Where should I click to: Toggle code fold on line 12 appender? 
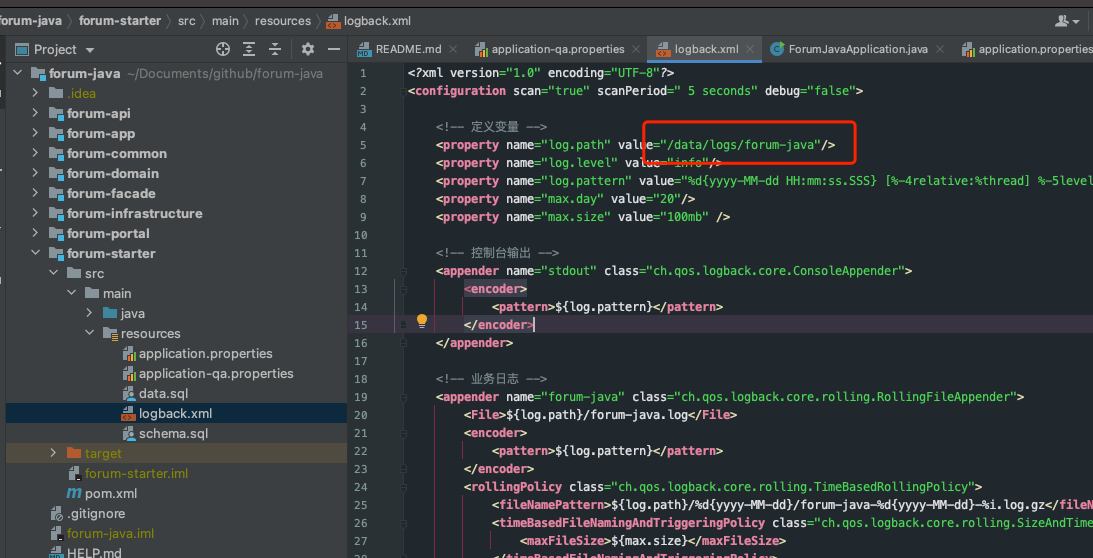[403, 271]
